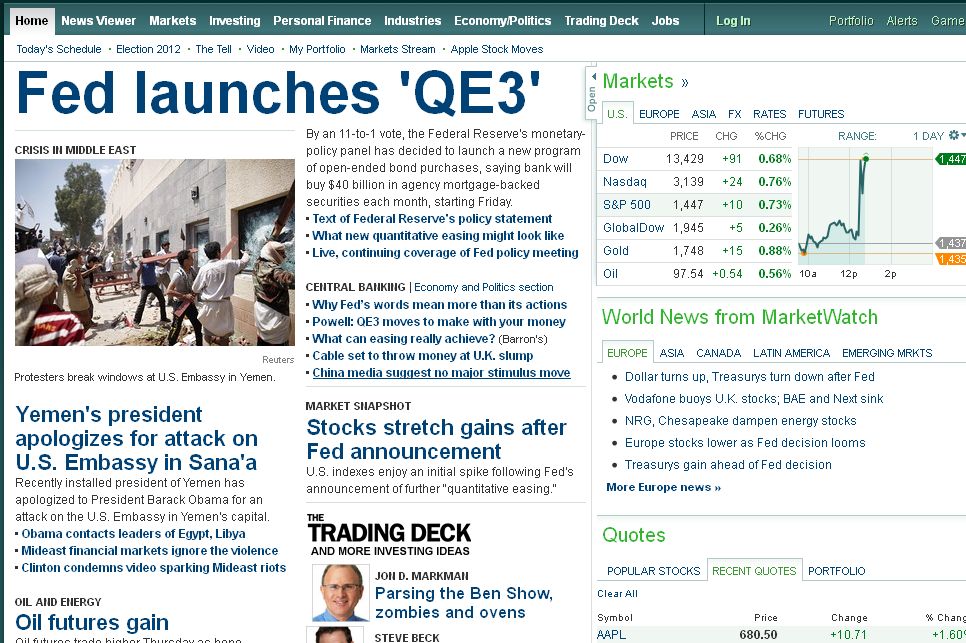This screenshot has width=966, height=643.
Task: Go to Economy/Politics section
Action: tap(503, 20)
